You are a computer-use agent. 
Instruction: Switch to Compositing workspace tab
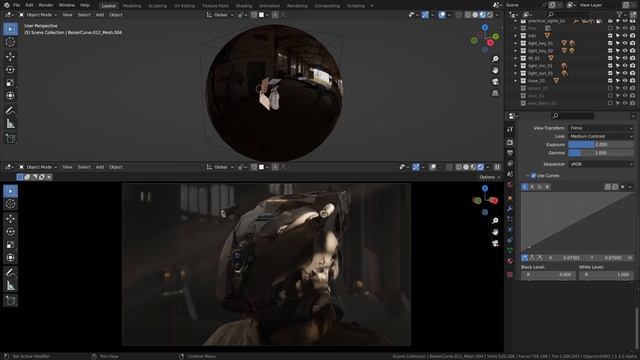(327, 6)
